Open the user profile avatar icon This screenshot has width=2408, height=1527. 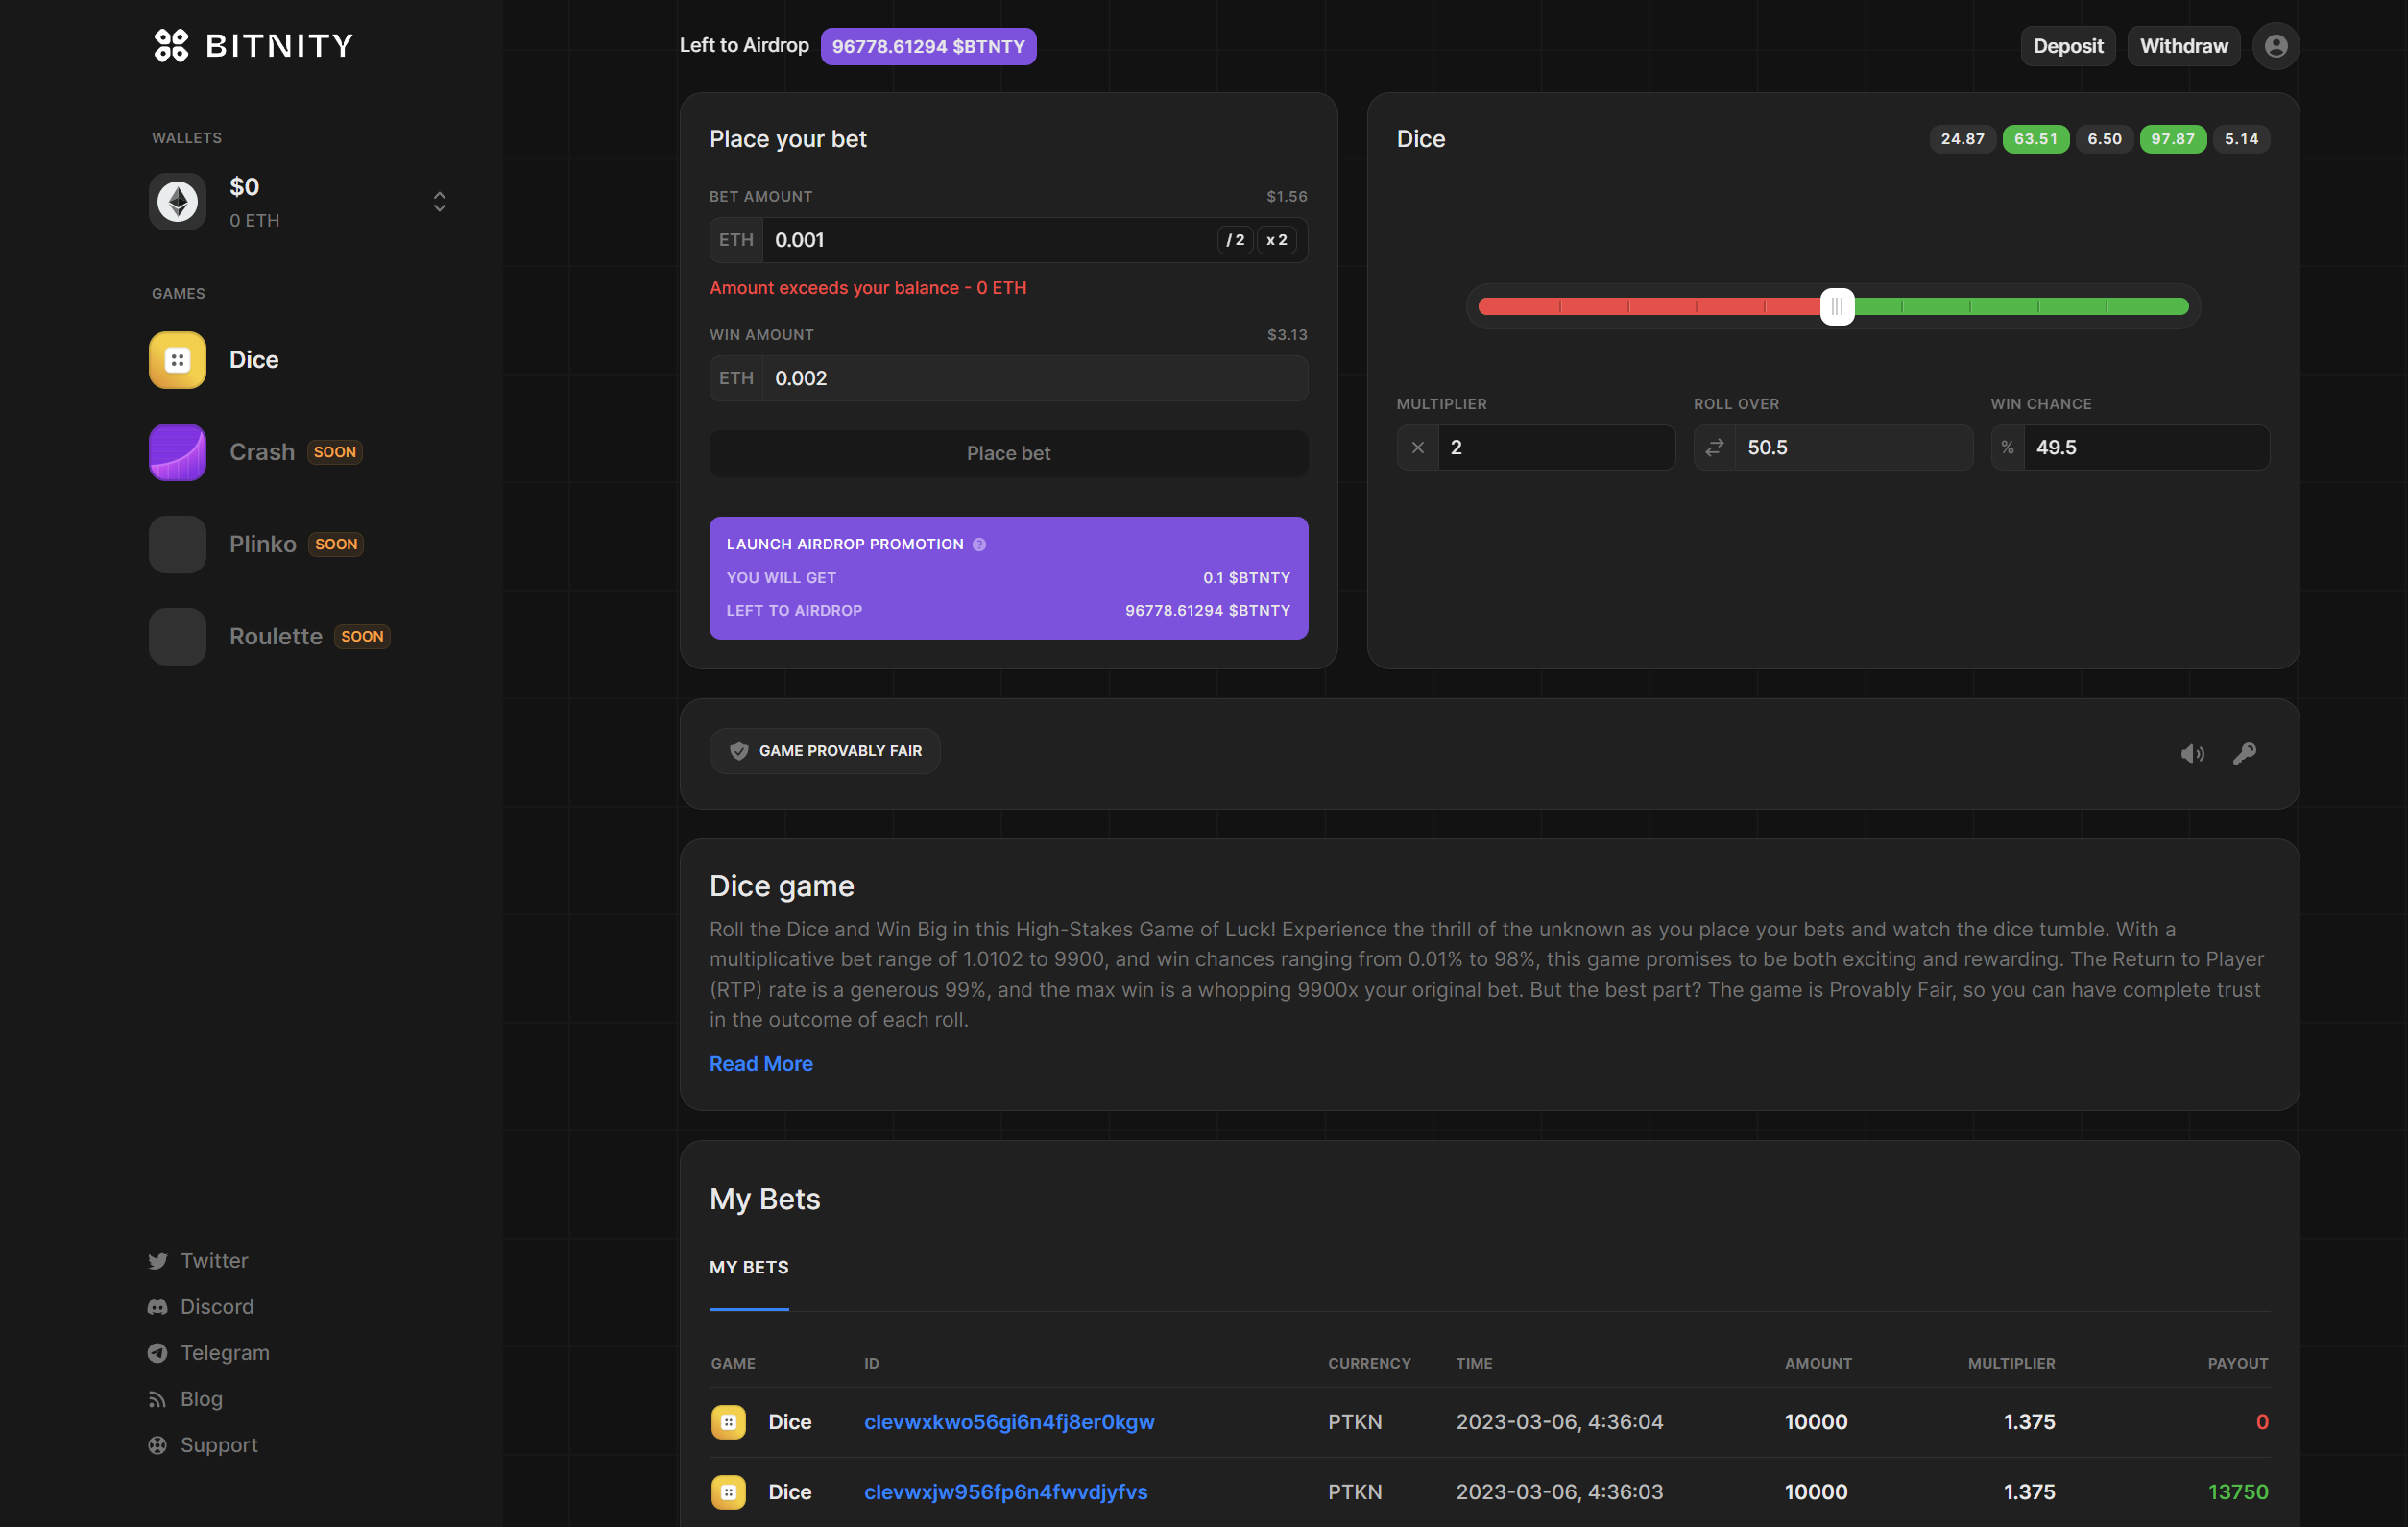2276,46
